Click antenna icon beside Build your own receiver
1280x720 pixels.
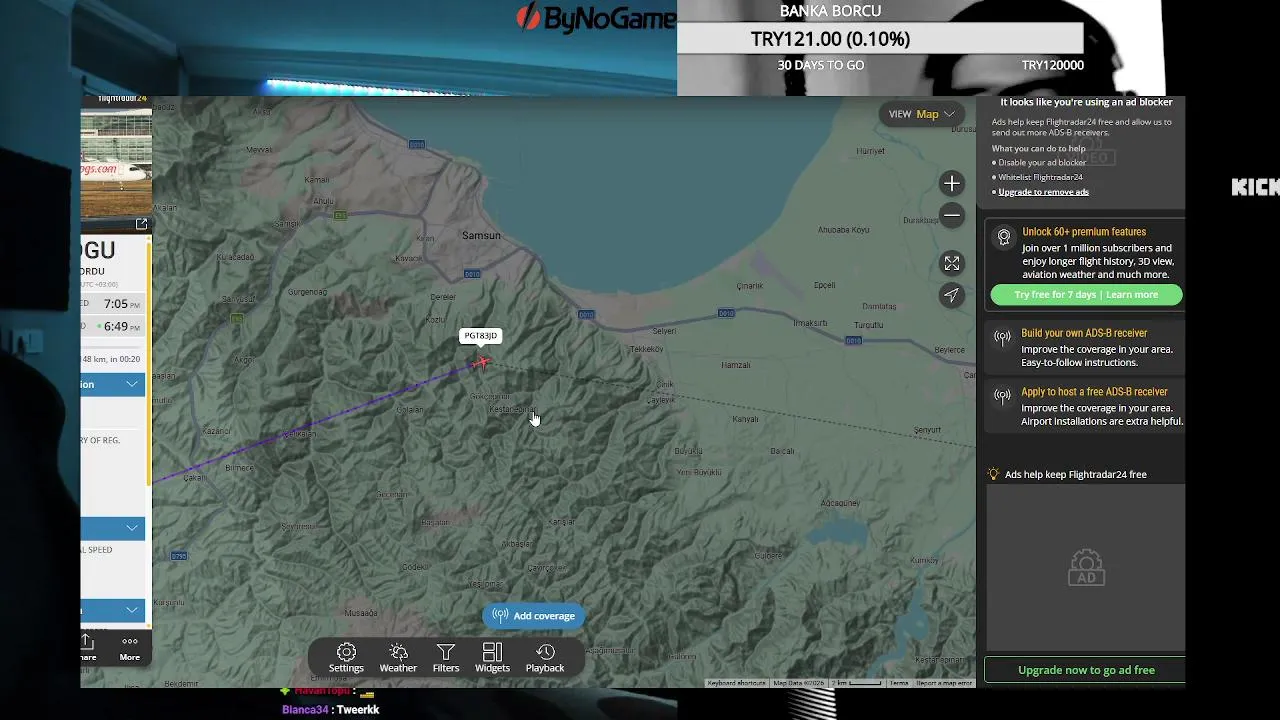[1003, 338]
